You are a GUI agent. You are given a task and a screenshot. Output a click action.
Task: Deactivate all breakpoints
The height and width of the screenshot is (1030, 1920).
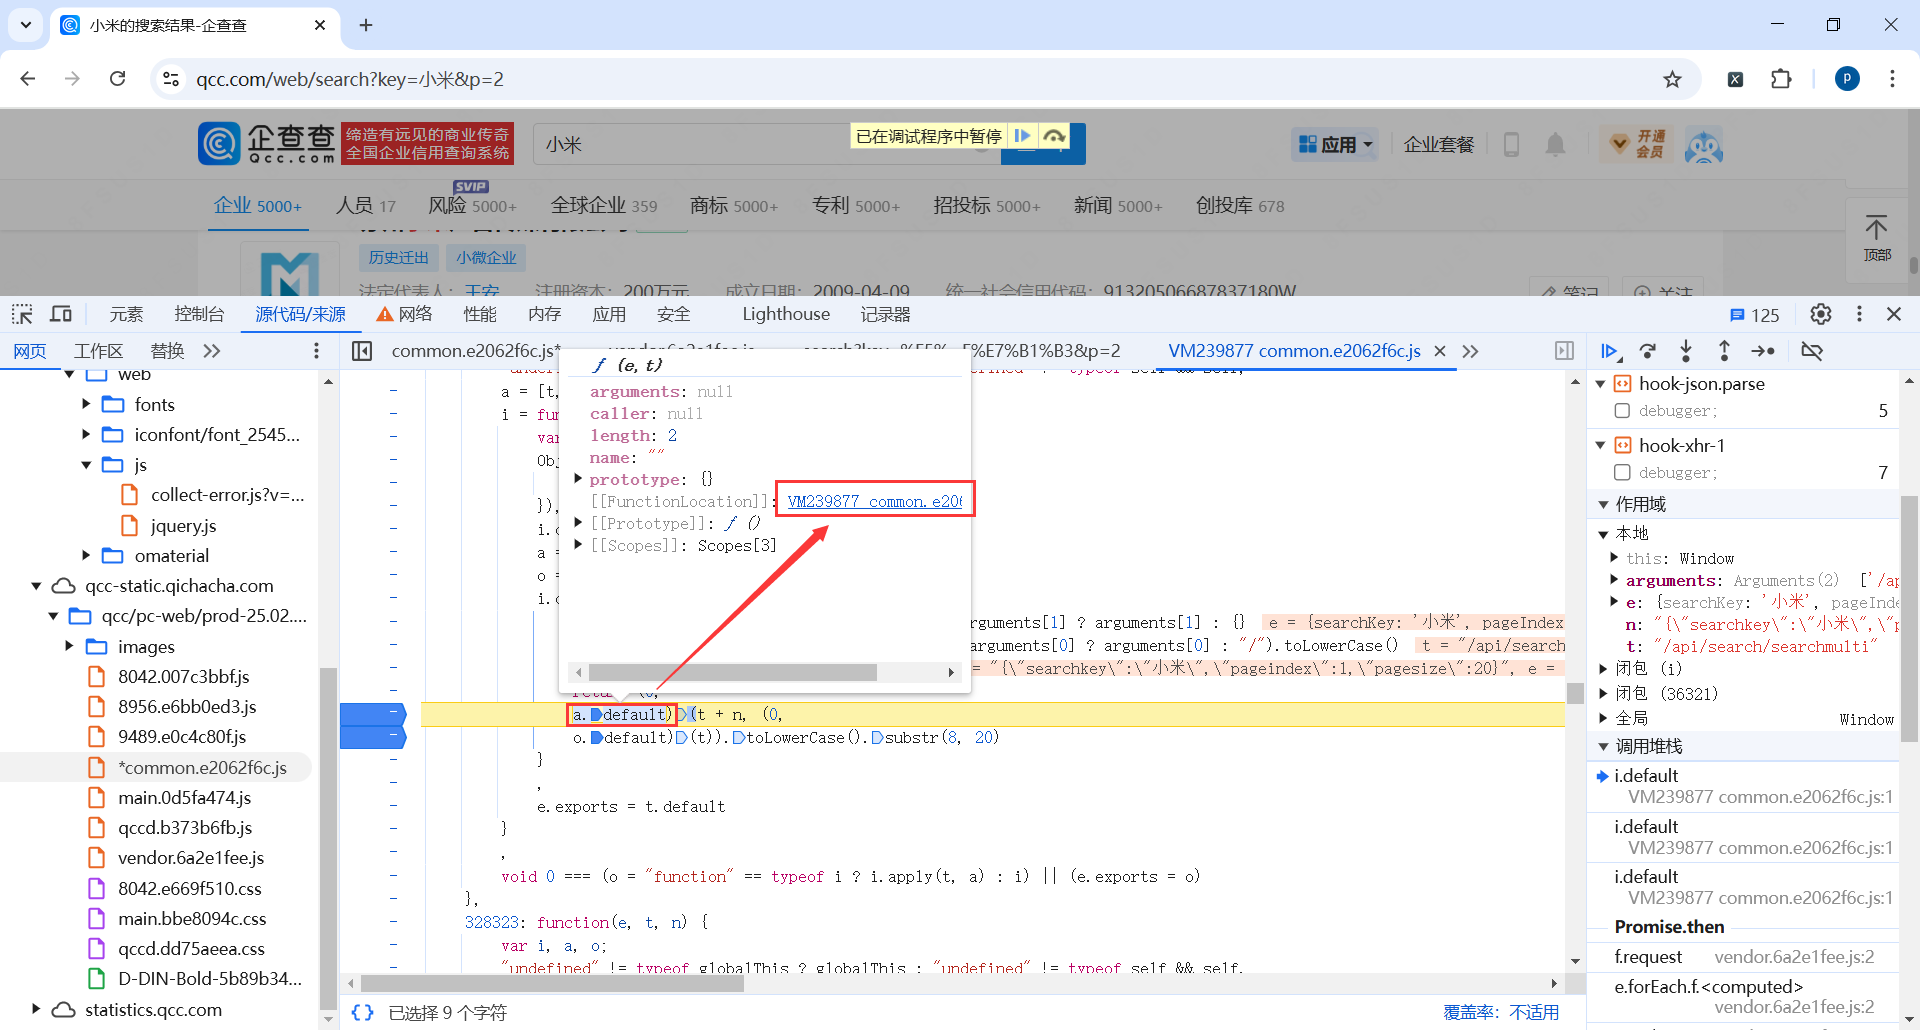[x=1811, y=351]
